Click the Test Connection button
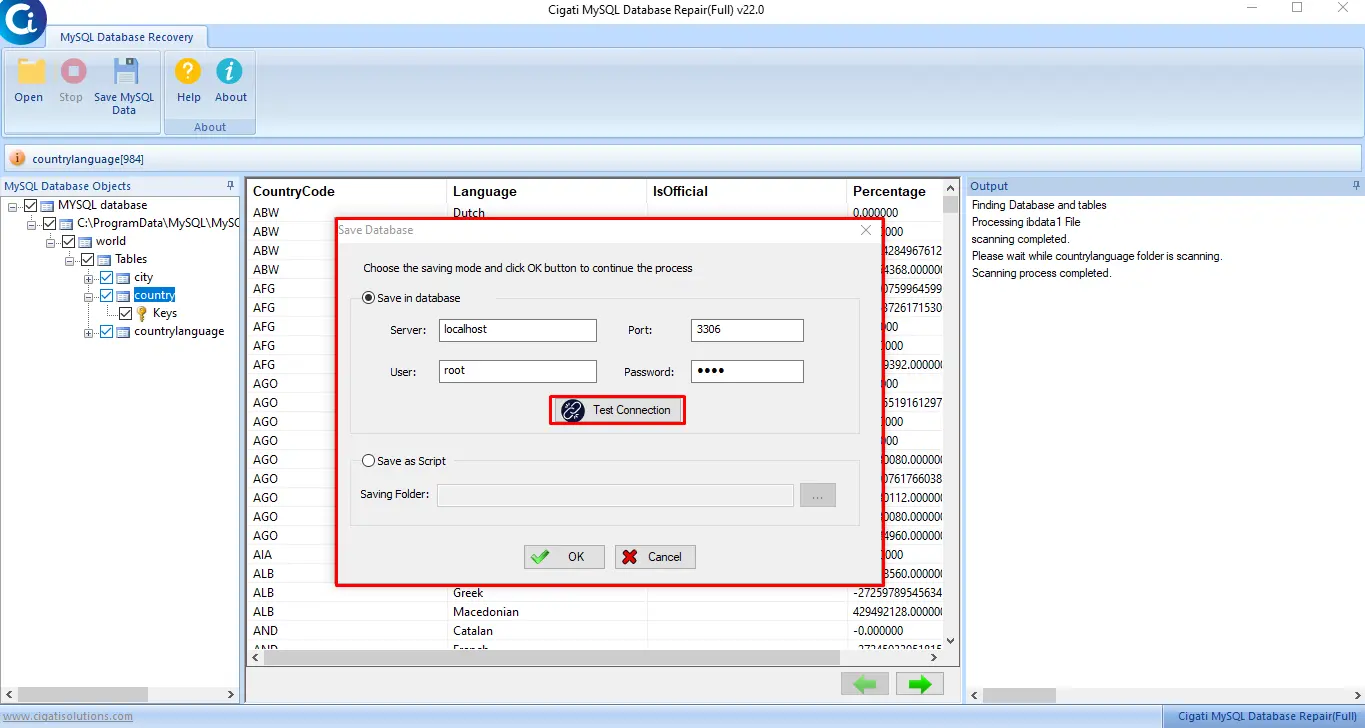1365x728 pixels. click(x=617, y=410)
